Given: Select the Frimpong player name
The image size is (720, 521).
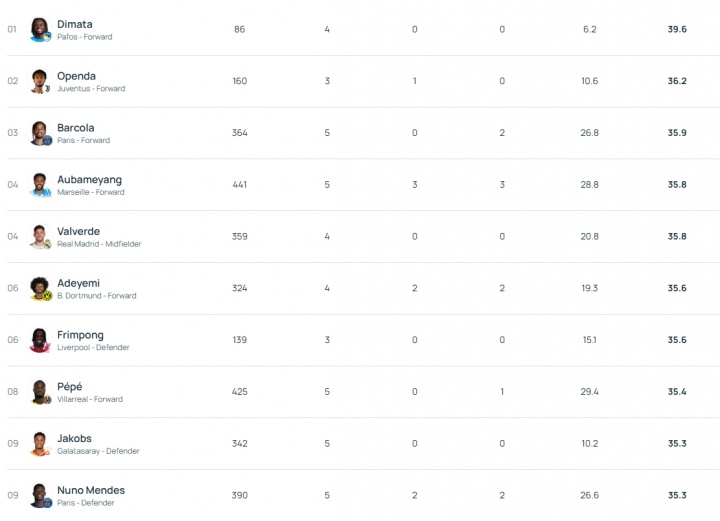Looking at the screenshot, I should pos(80,335).
